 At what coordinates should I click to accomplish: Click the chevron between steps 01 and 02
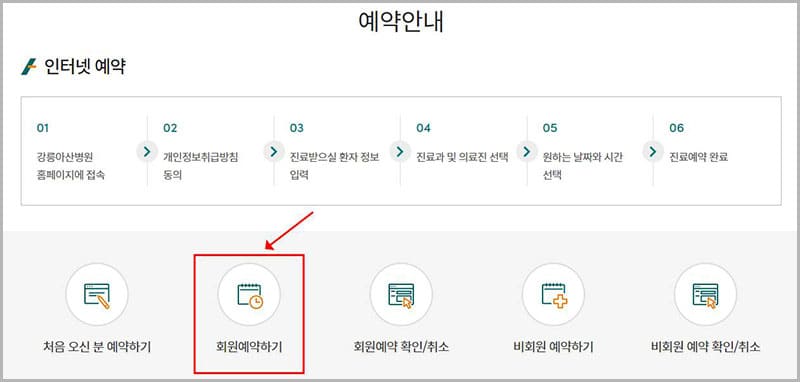pyautogui.click(x=147, y=151)
